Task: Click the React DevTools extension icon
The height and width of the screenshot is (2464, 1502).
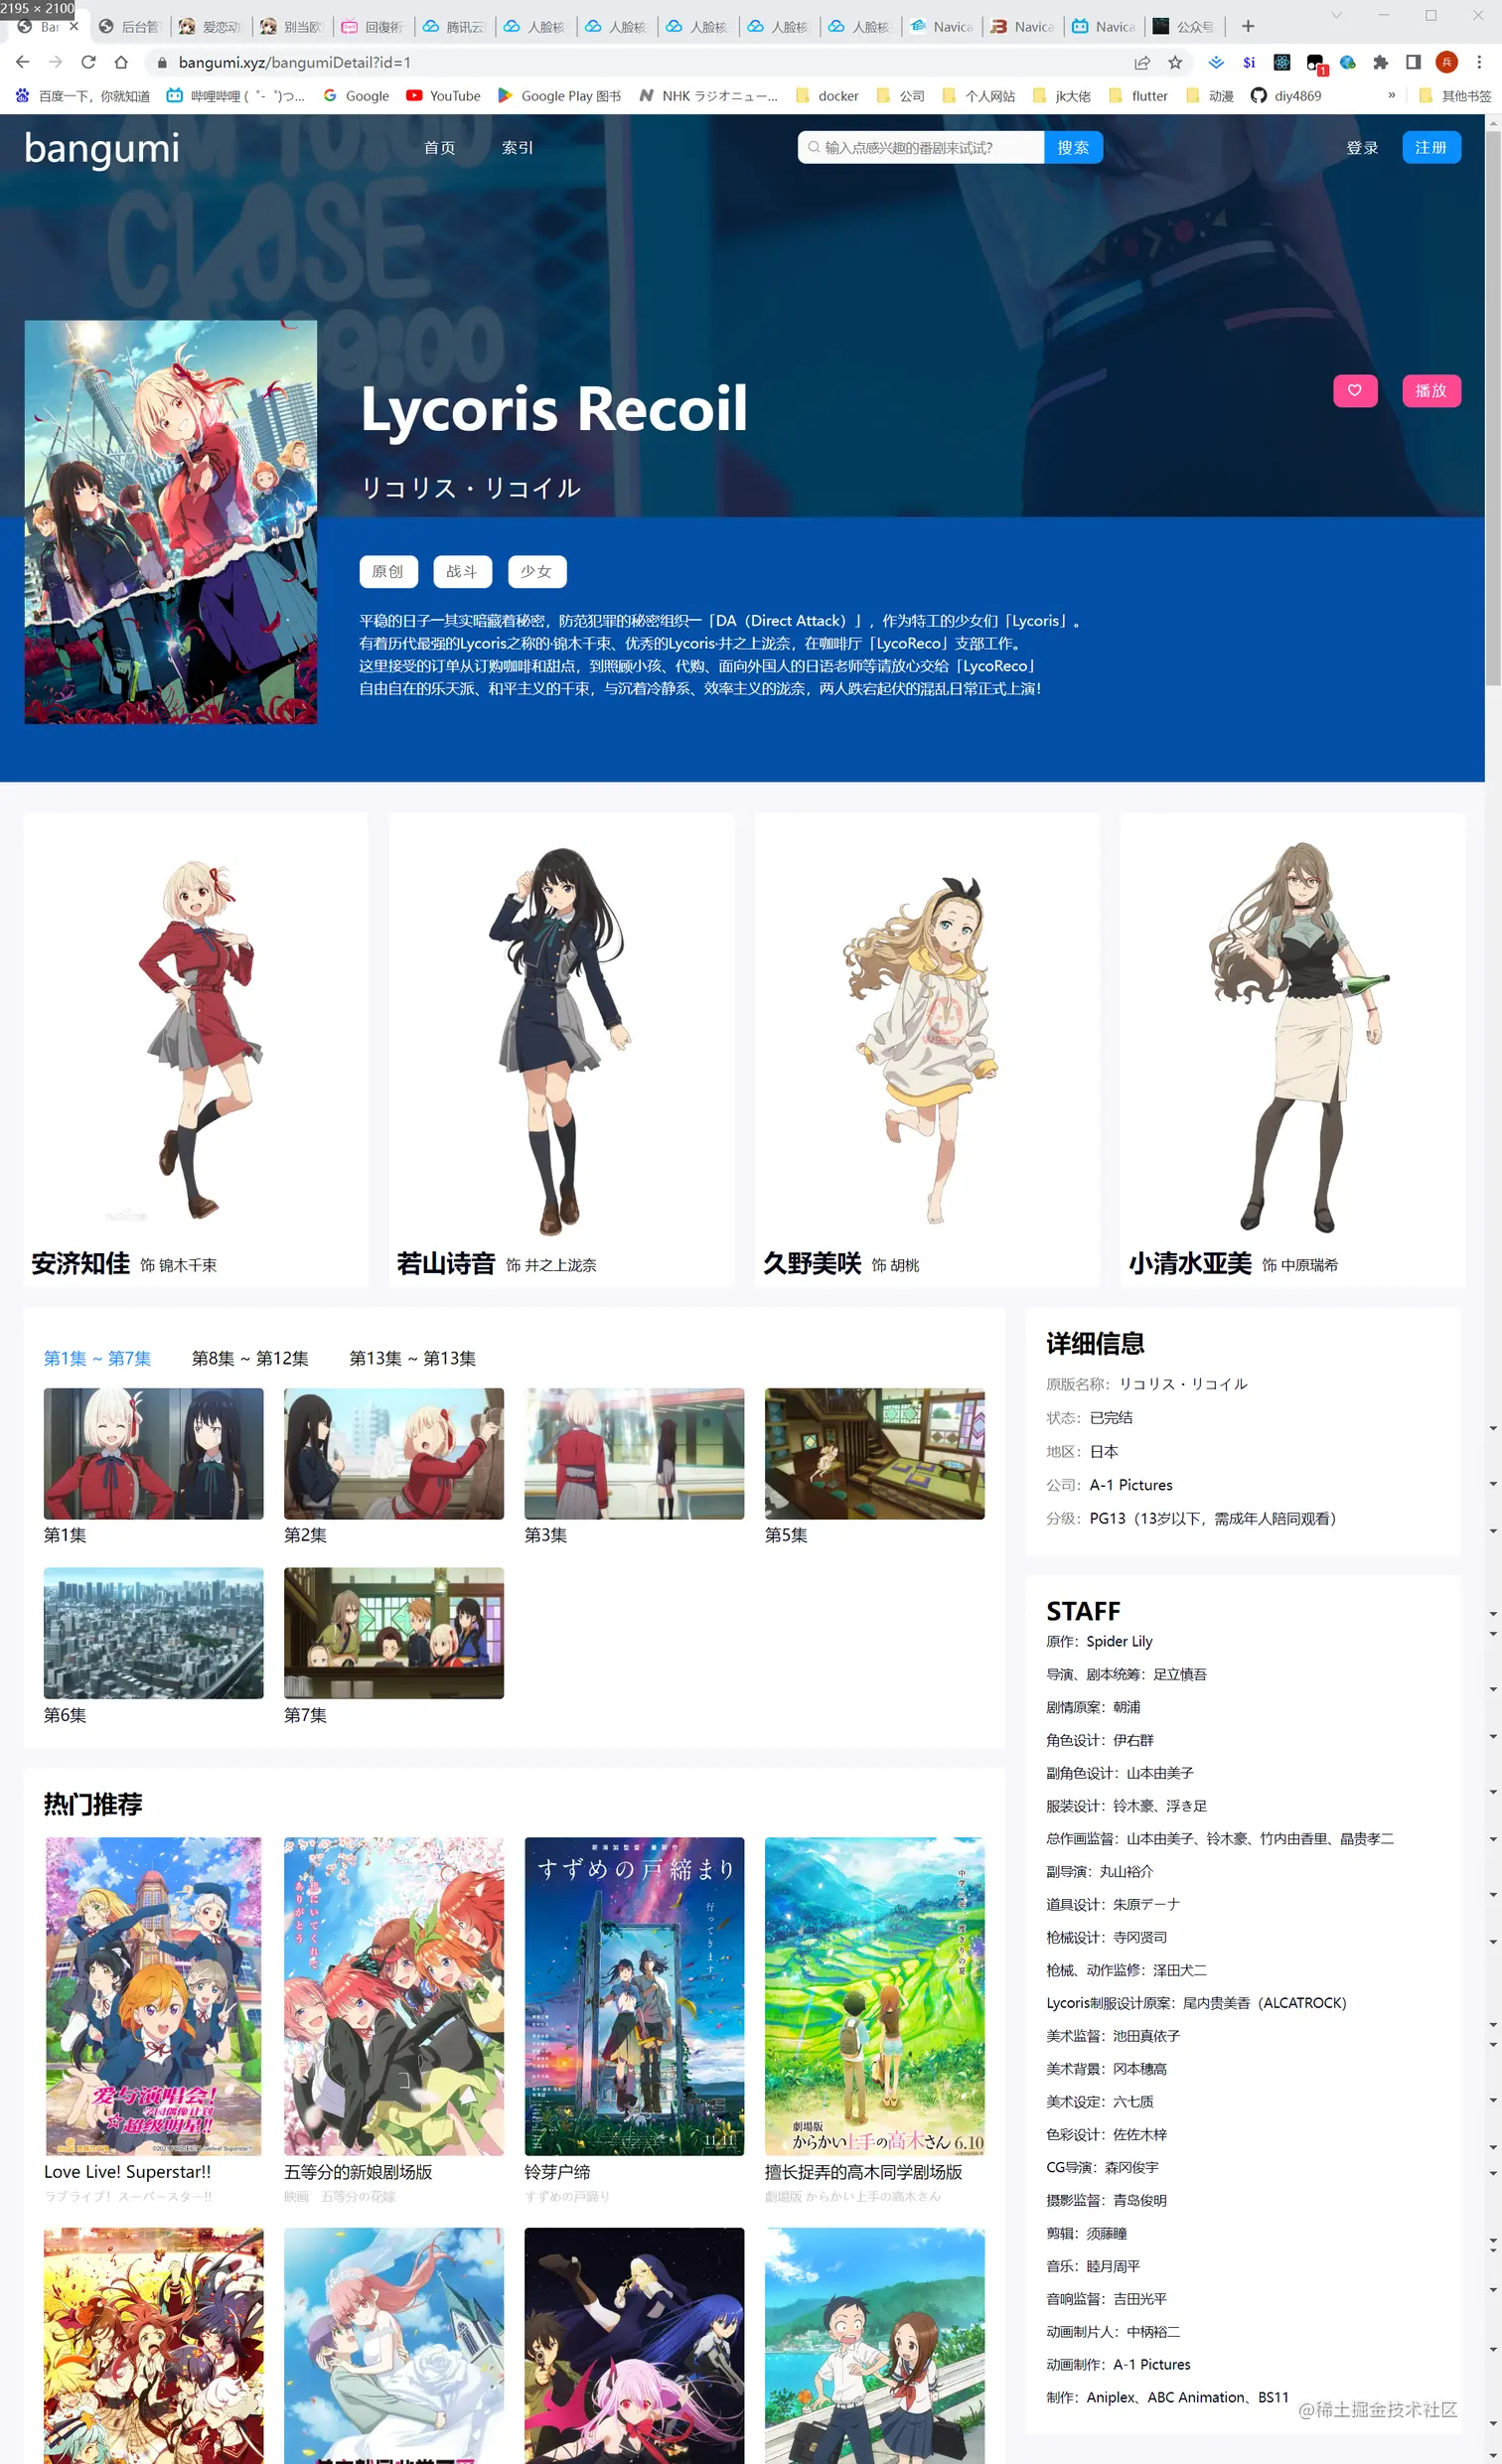Action: tap(1282, 62)
